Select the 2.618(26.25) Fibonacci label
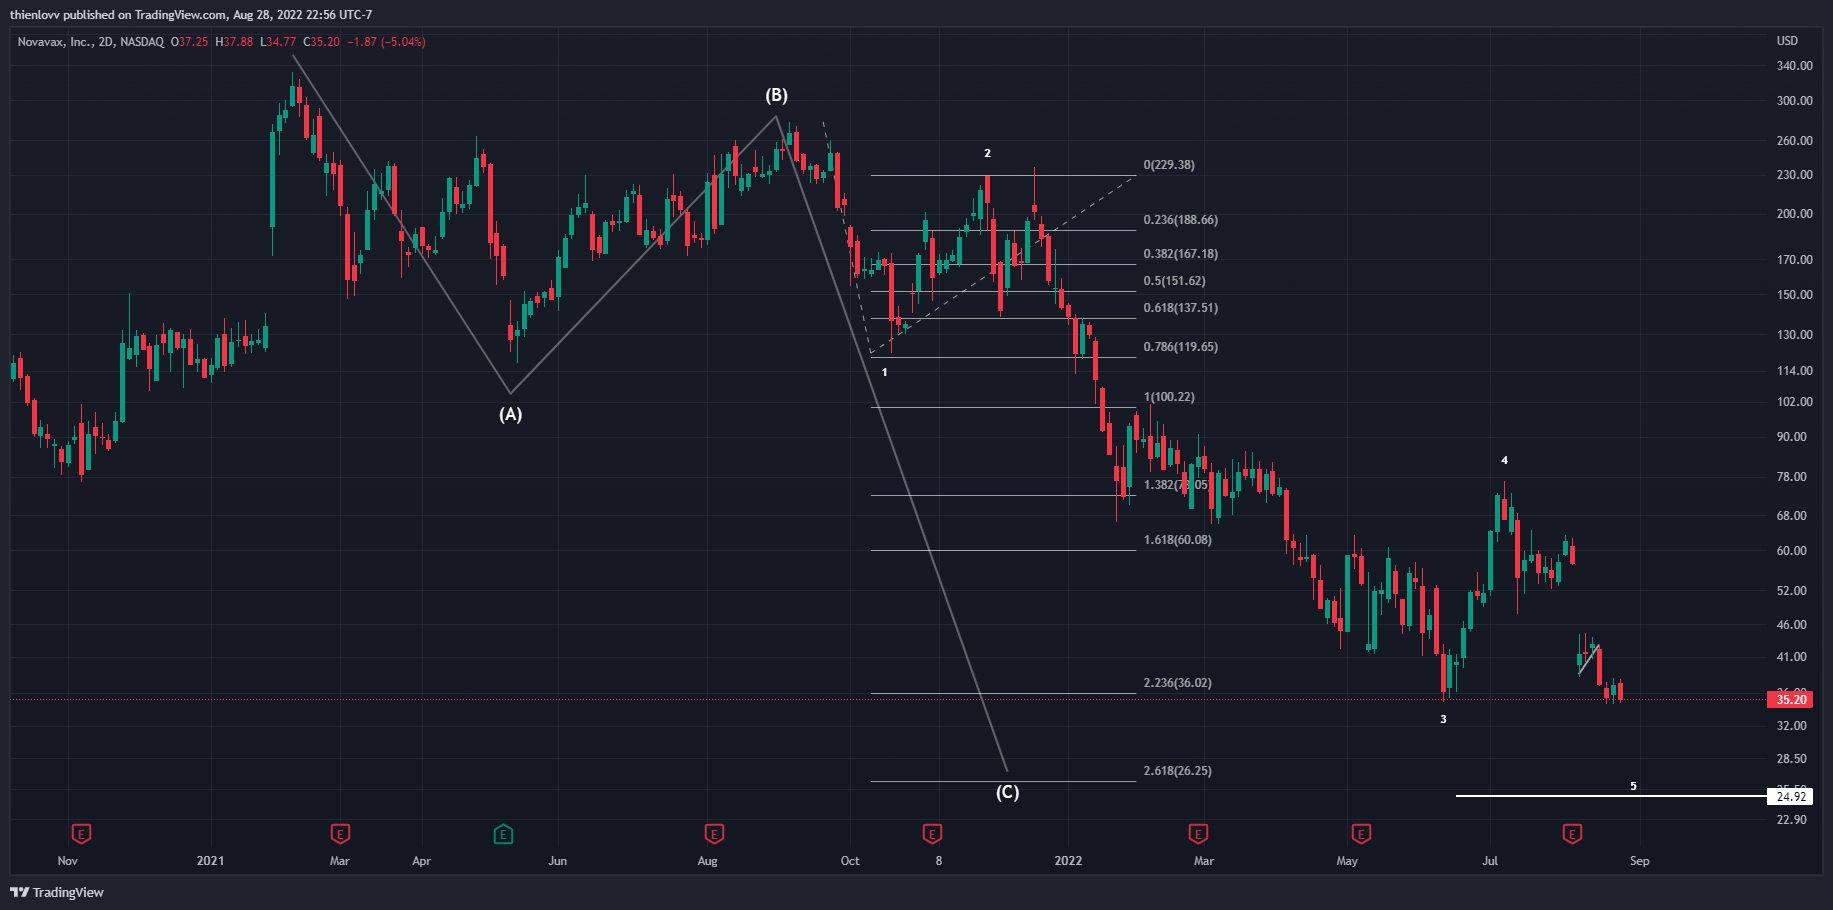The image size is (1833, 910). [1178, 771]
